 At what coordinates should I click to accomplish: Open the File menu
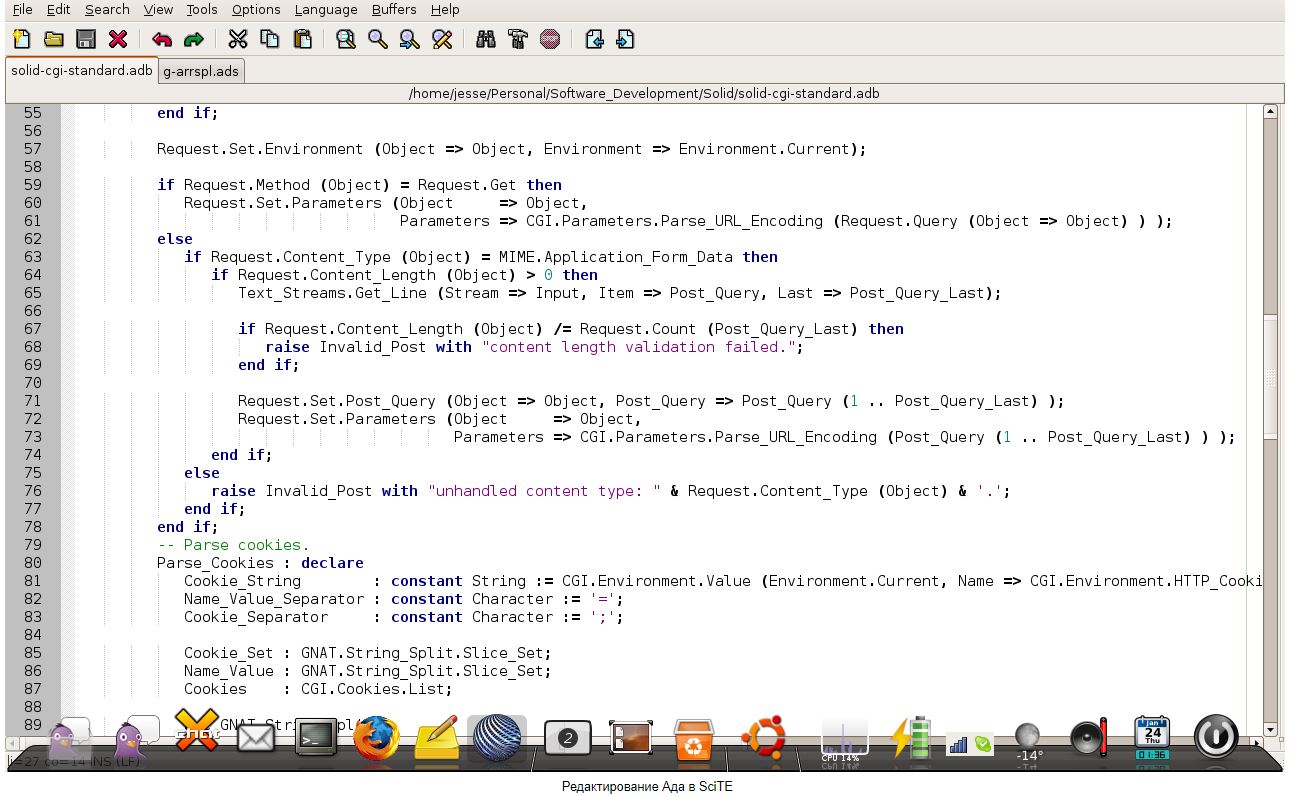point(22,9)
